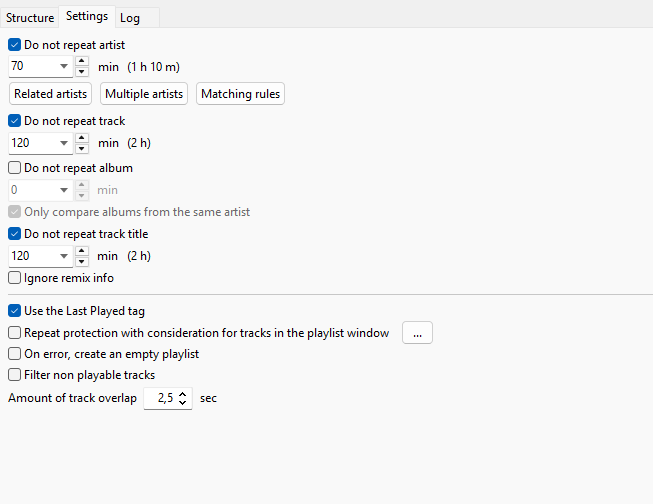Expand the artist repeat minutes dropdown
Viewport: 653px width, 504px height.
[63, 67]
